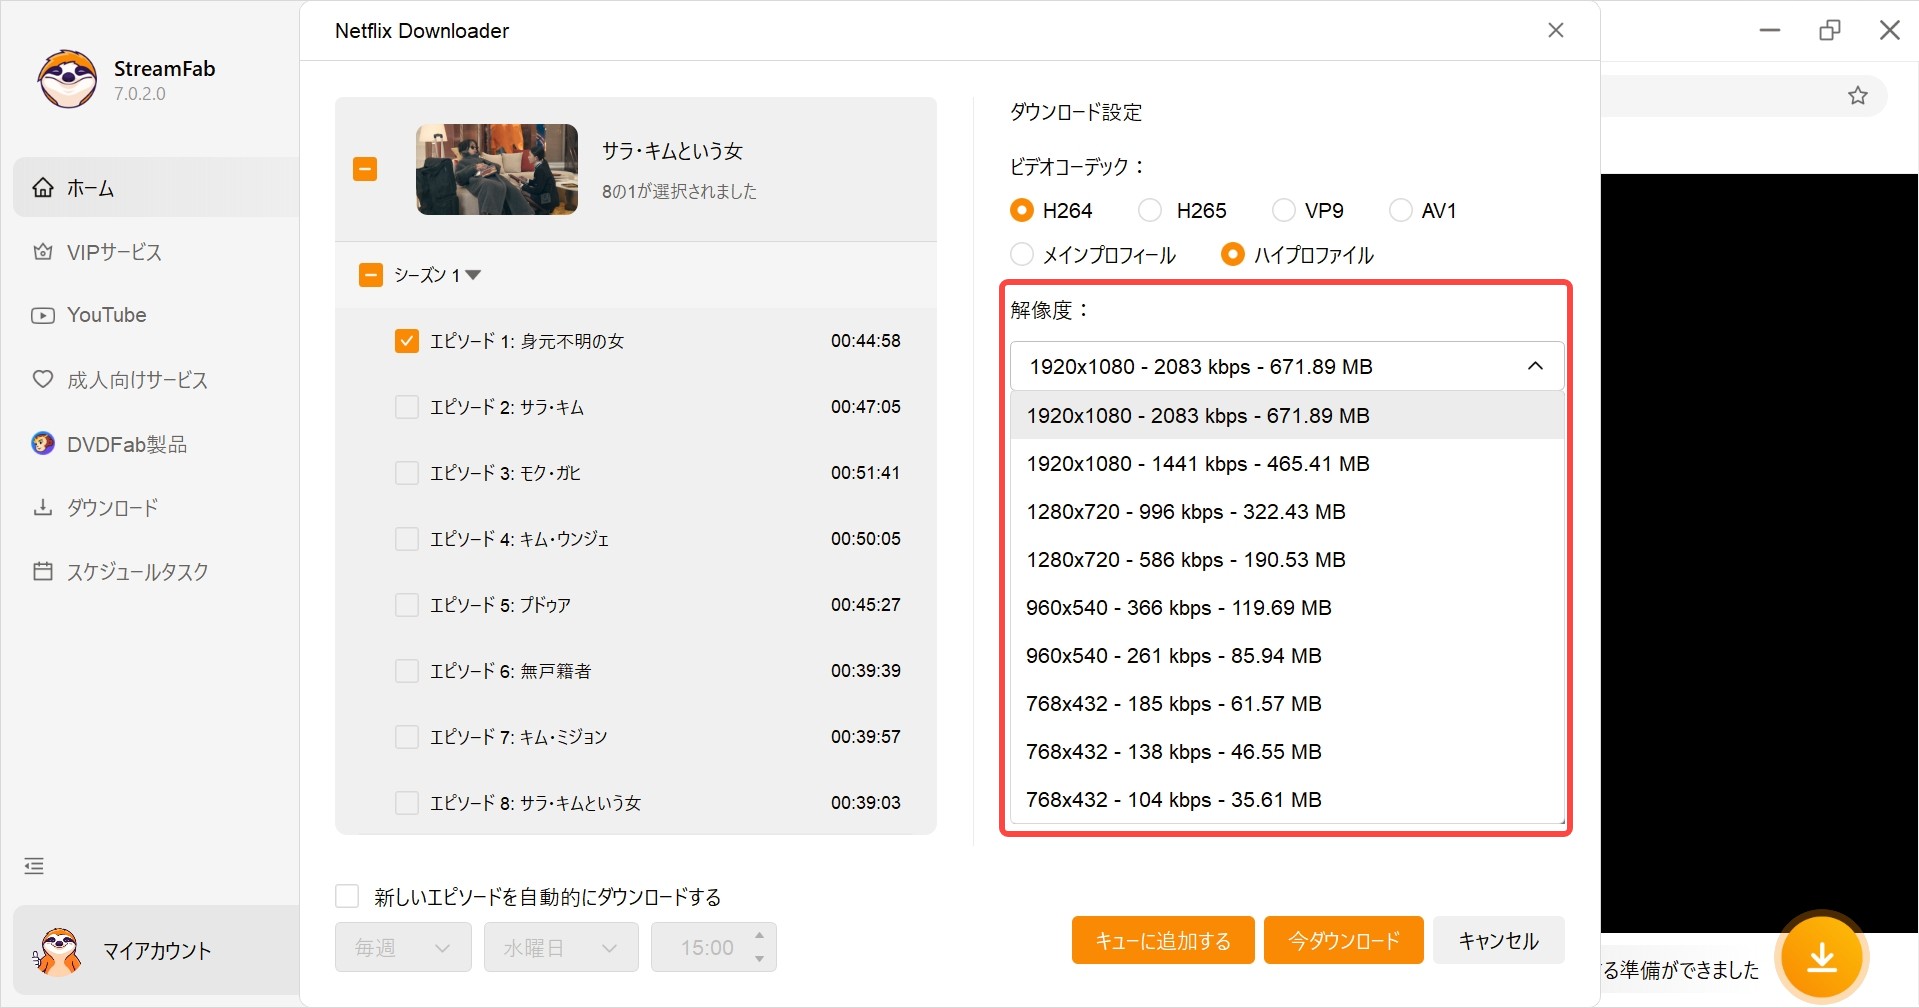Click the VIP crown icon

coord(43,252)
